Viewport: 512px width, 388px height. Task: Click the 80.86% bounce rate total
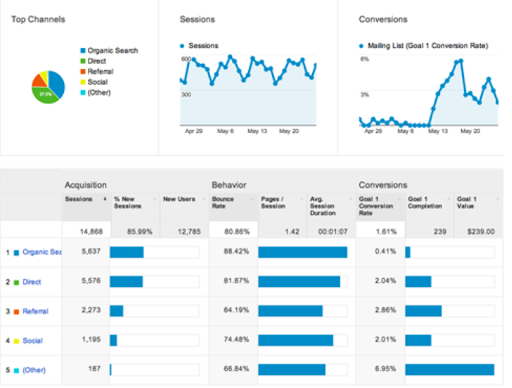237,231
